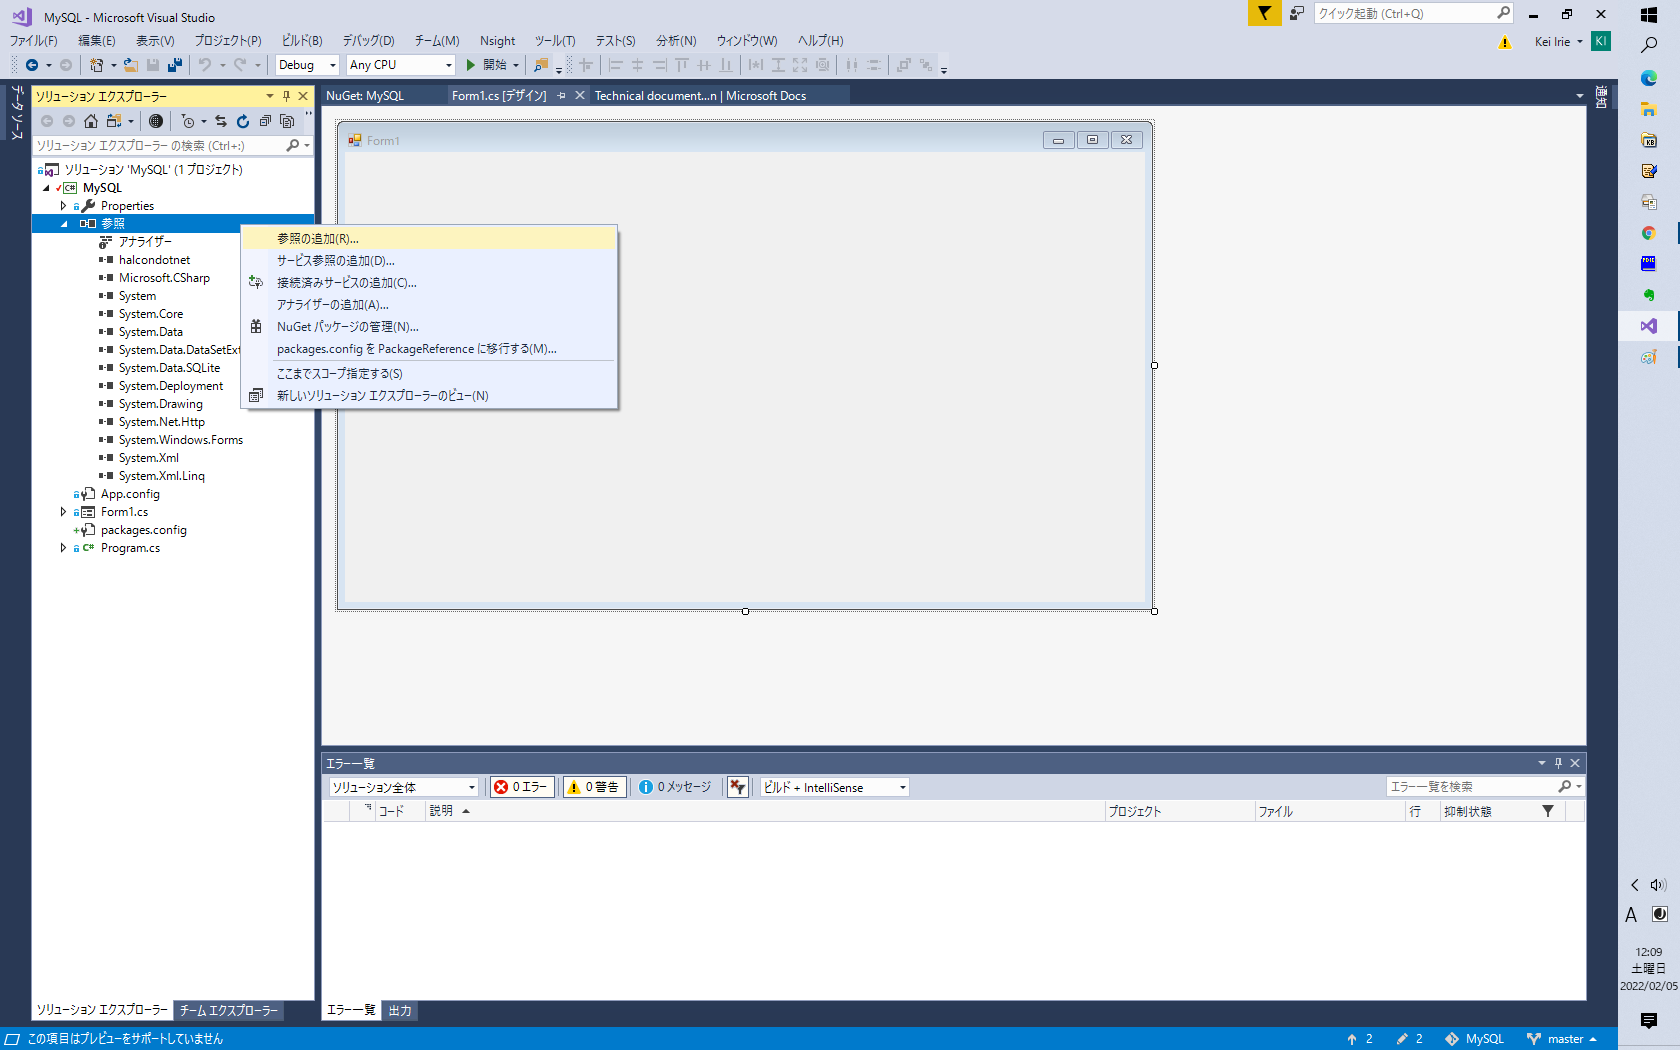Toggle the 0 警告 warnings filter button
The width and height of the screenshot is (1680, 1050).
[x=594, y=787]
